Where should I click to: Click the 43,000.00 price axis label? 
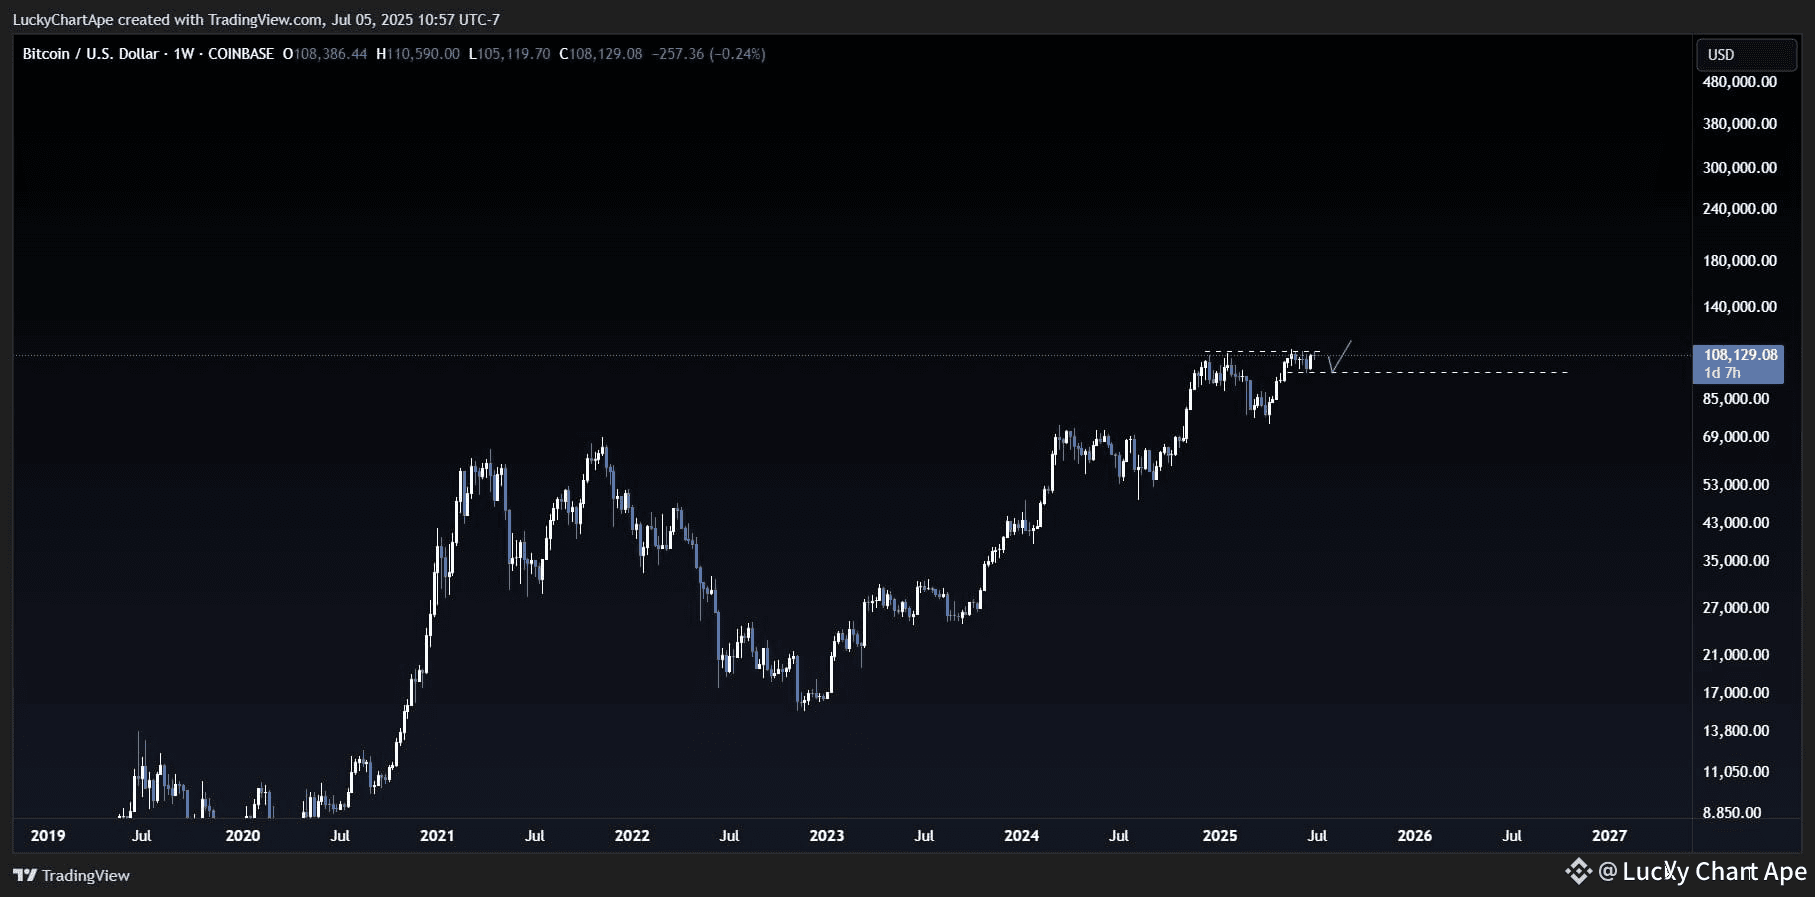pos(1736,523)
